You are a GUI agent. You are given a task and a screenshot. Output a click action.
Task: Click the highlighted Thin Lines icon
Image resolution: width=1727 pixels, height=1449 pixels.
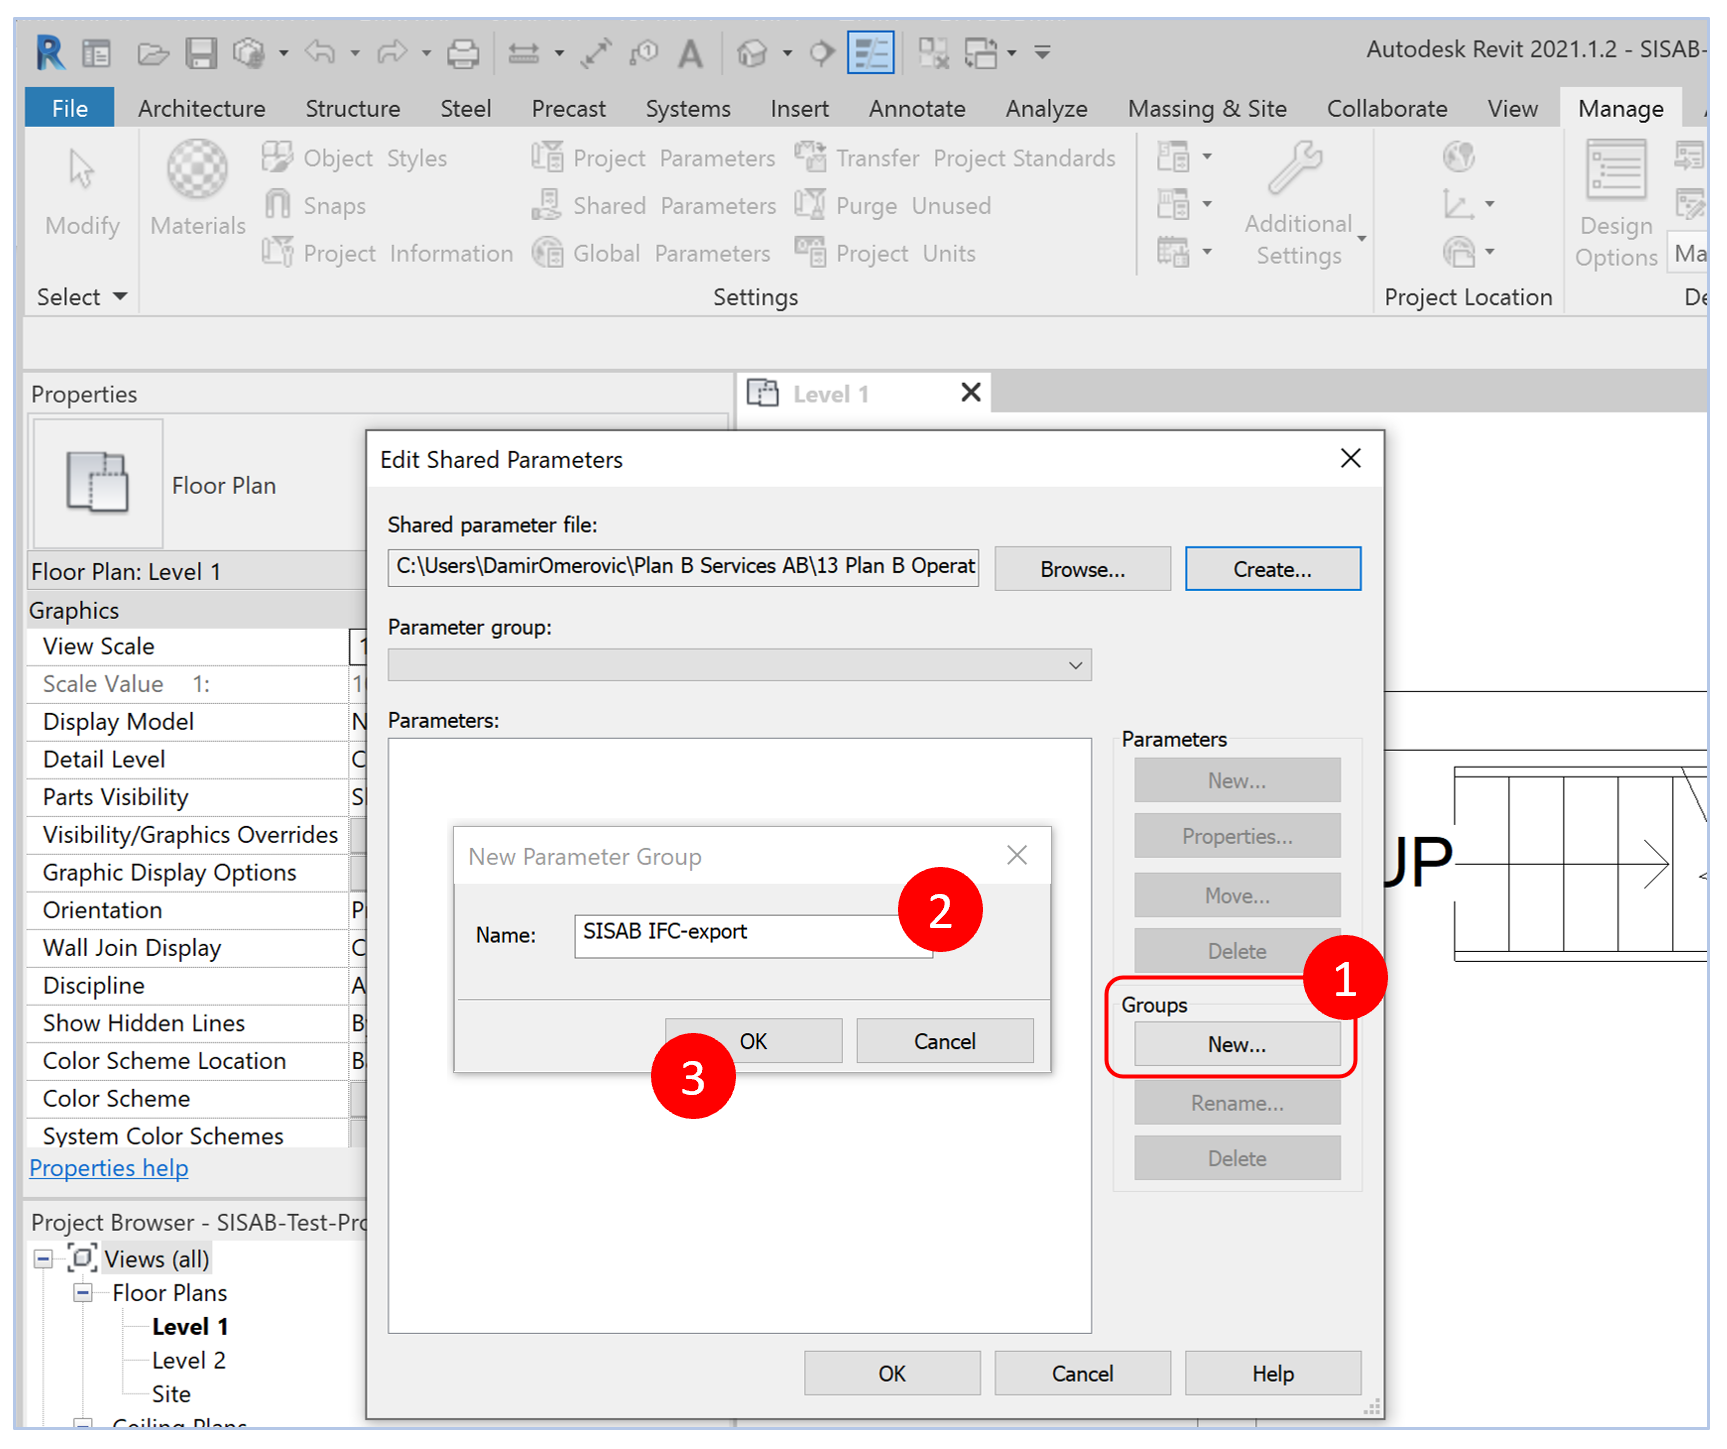tap(870, 53)
